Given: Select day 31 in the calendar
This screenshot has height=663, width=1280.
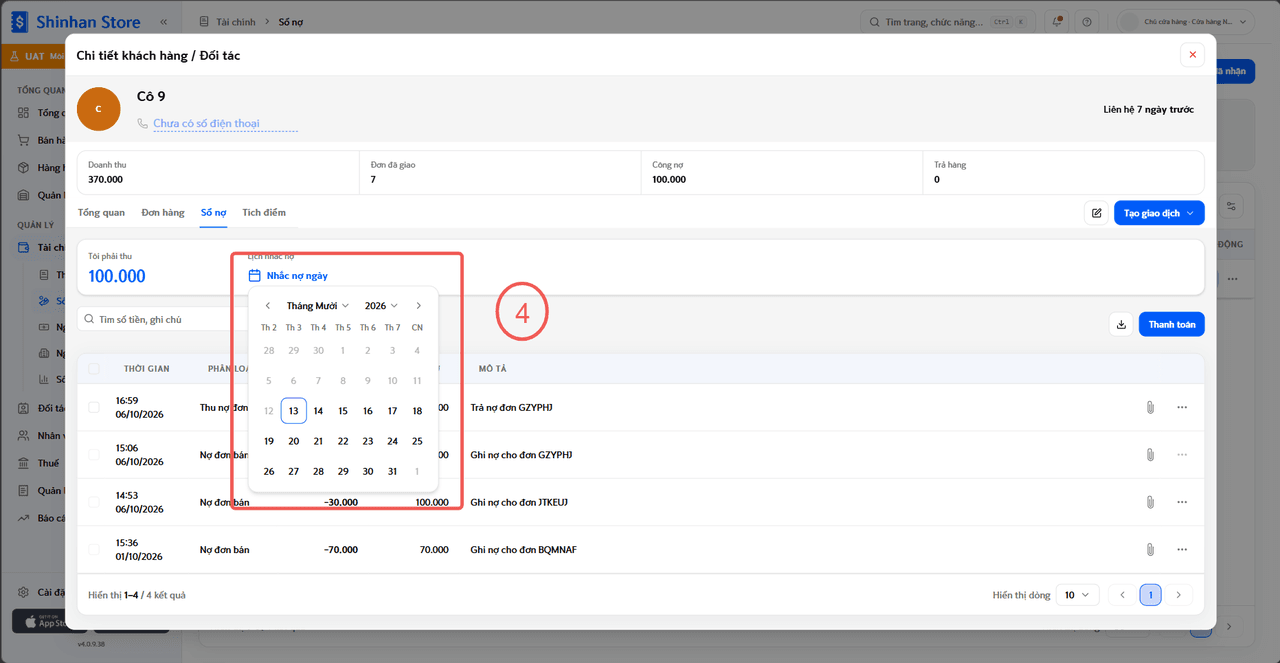Looking at the screenshot, I should click(392, 472).
